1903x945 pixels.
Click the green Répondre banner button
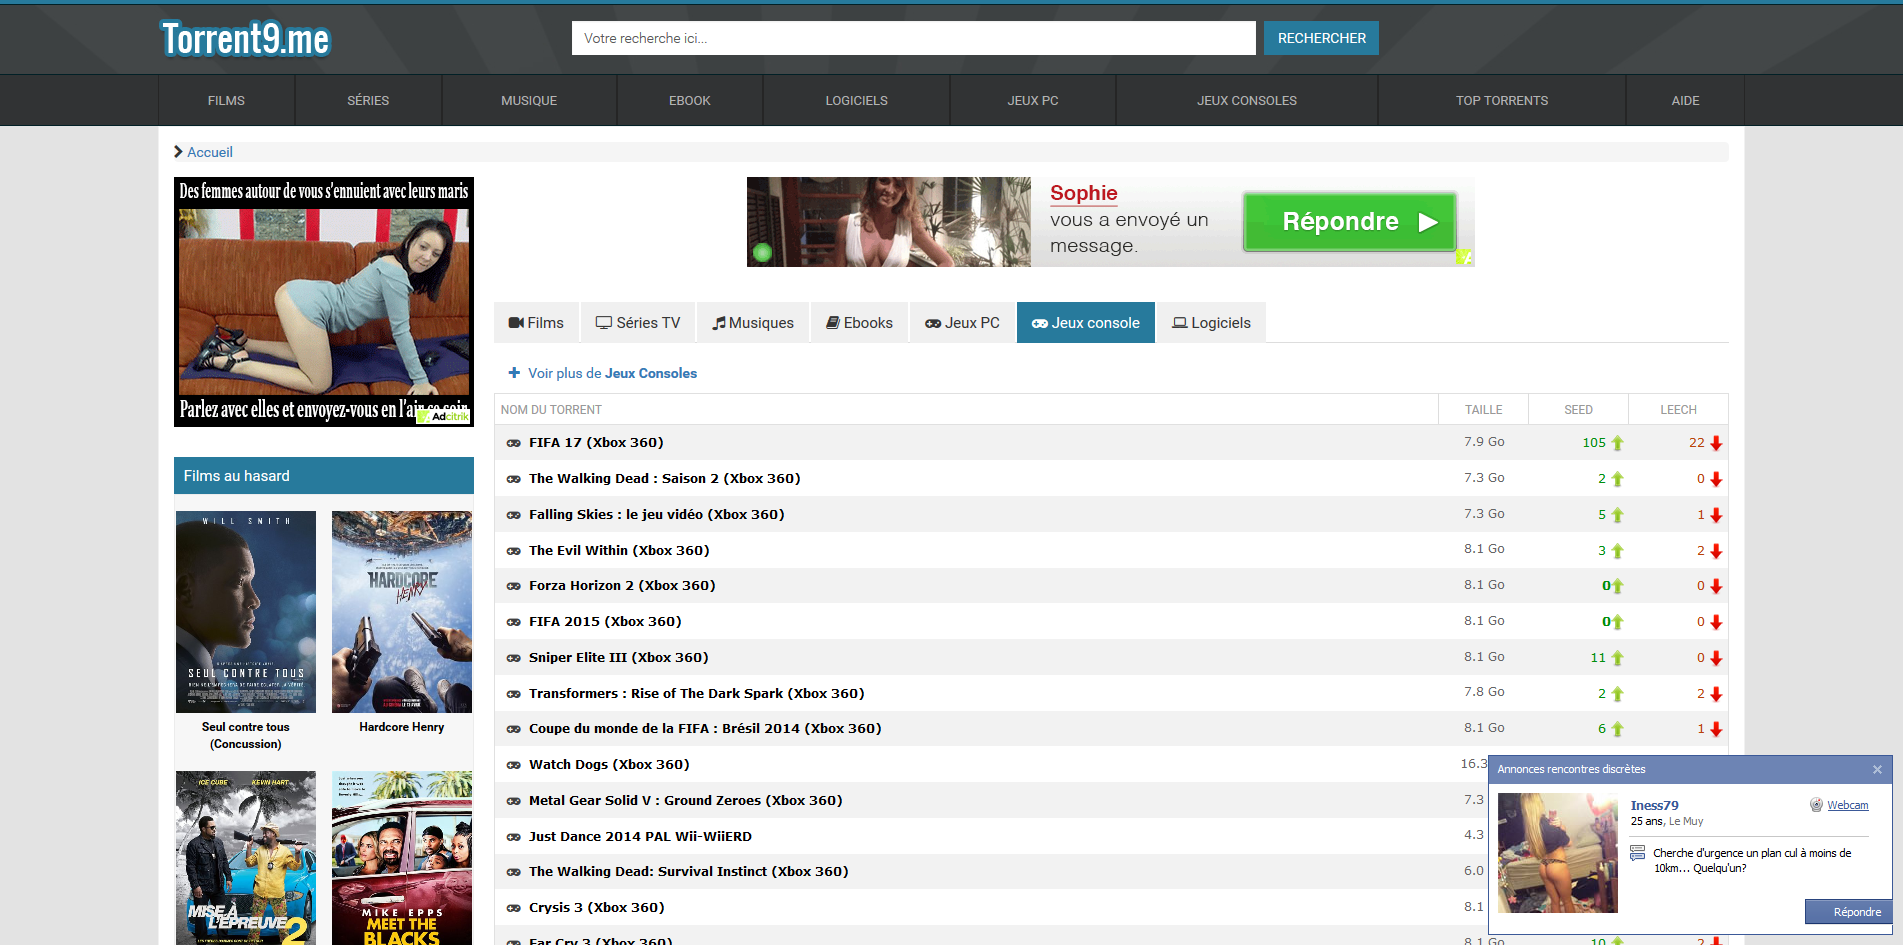coord(1350,222)
